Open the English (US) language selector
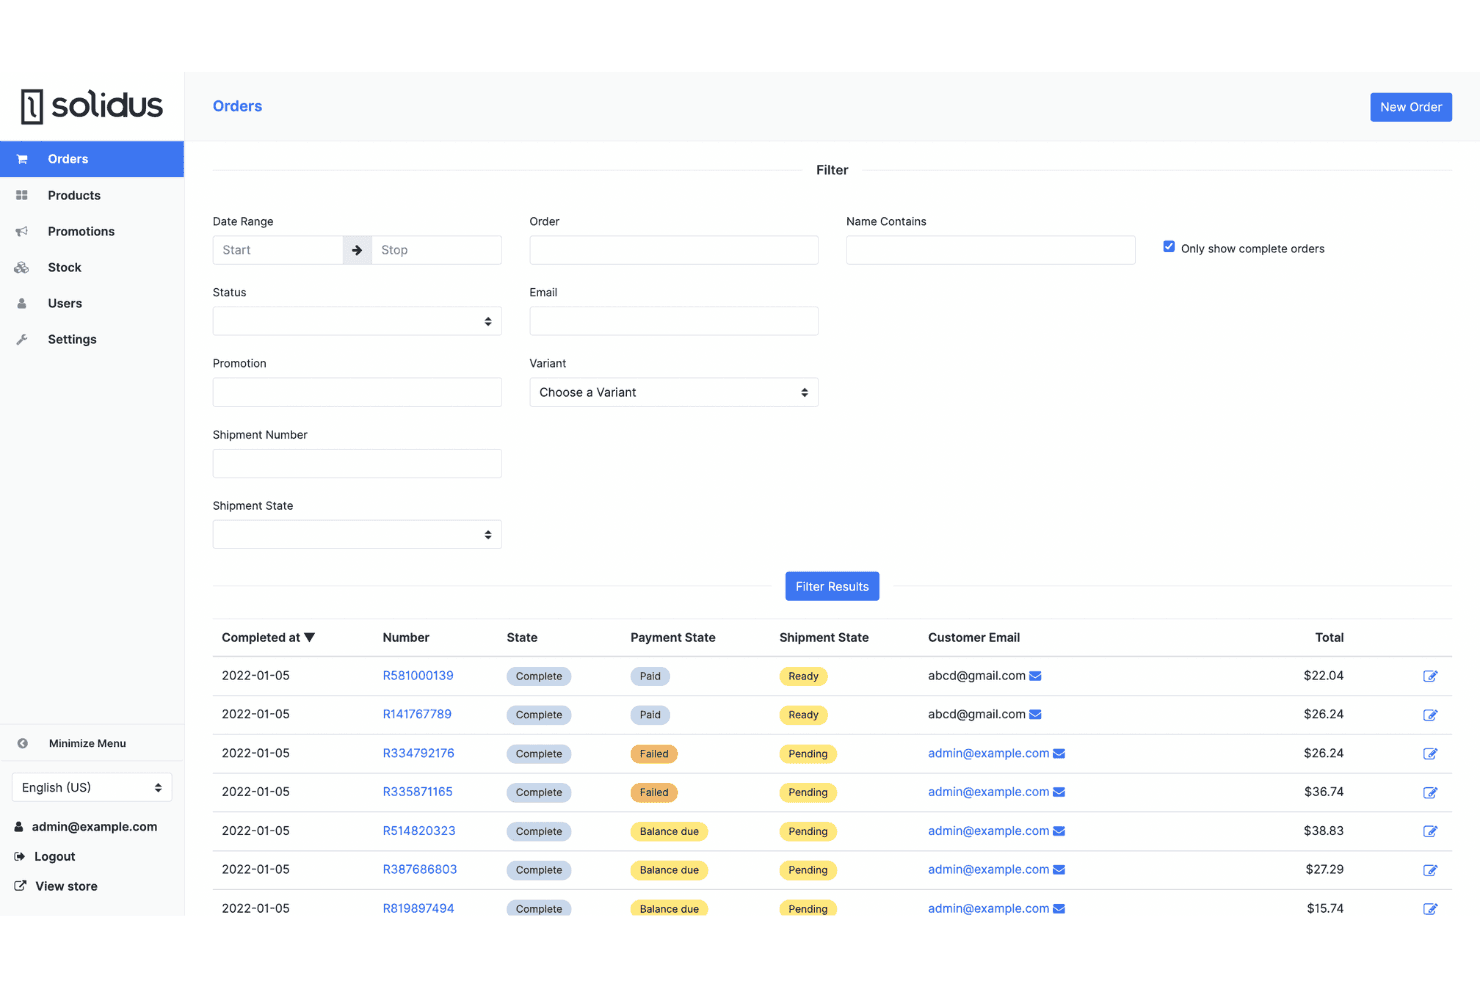This screenshot has width=1480, height=987. [x=92, y=787]
